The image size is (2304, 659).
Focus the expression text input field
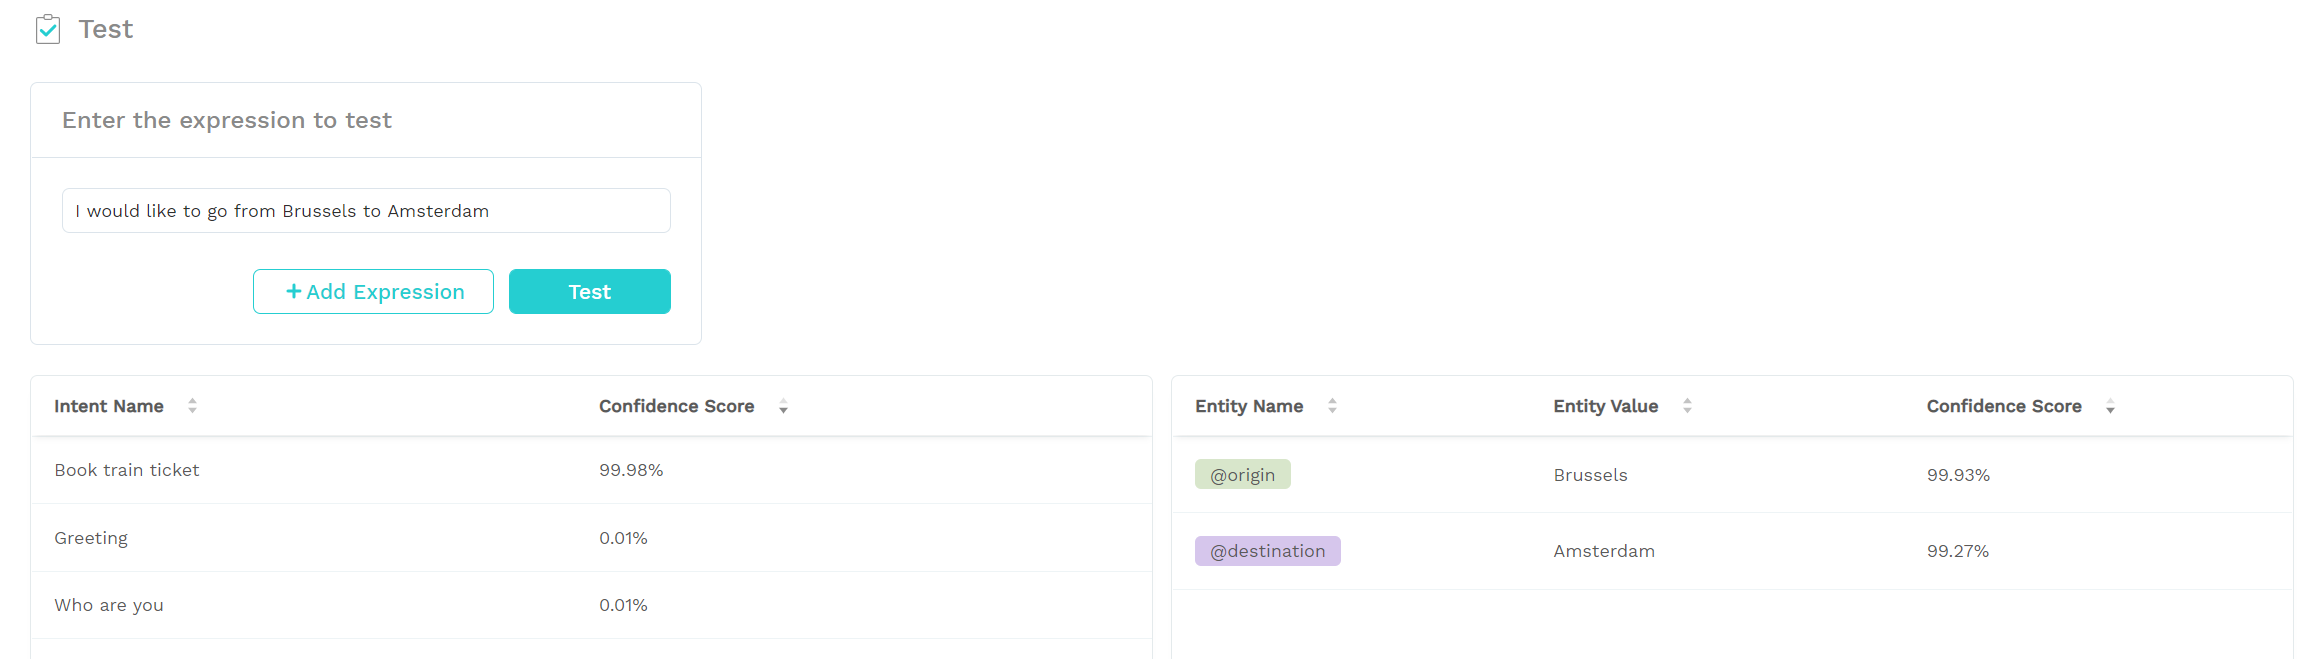point(366,211)
